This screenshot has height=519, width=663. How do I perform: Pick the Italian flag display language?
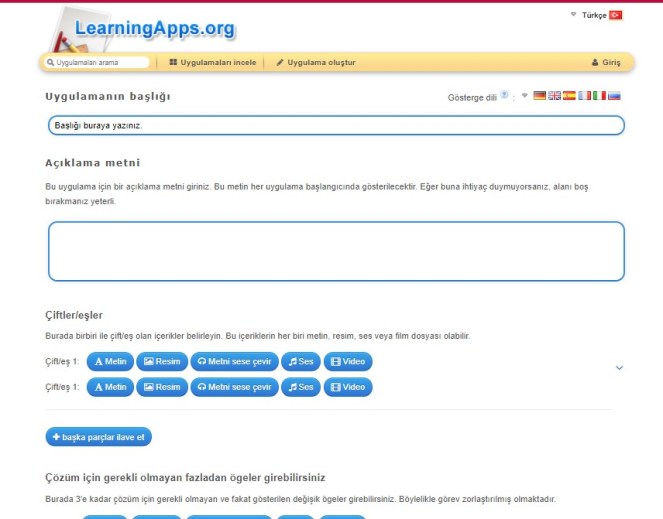599,96
